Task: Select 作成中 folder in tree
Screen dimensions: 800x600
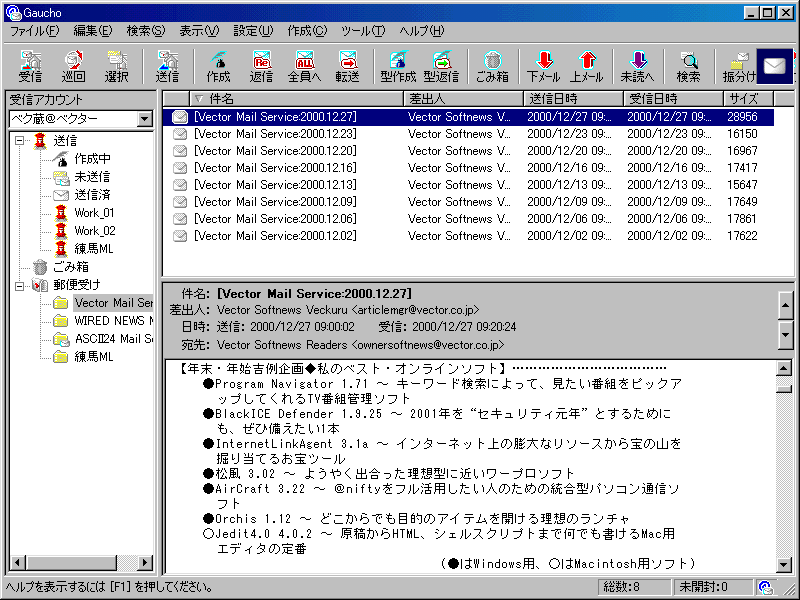Action: pyautogui.click(x=92, y=159)
